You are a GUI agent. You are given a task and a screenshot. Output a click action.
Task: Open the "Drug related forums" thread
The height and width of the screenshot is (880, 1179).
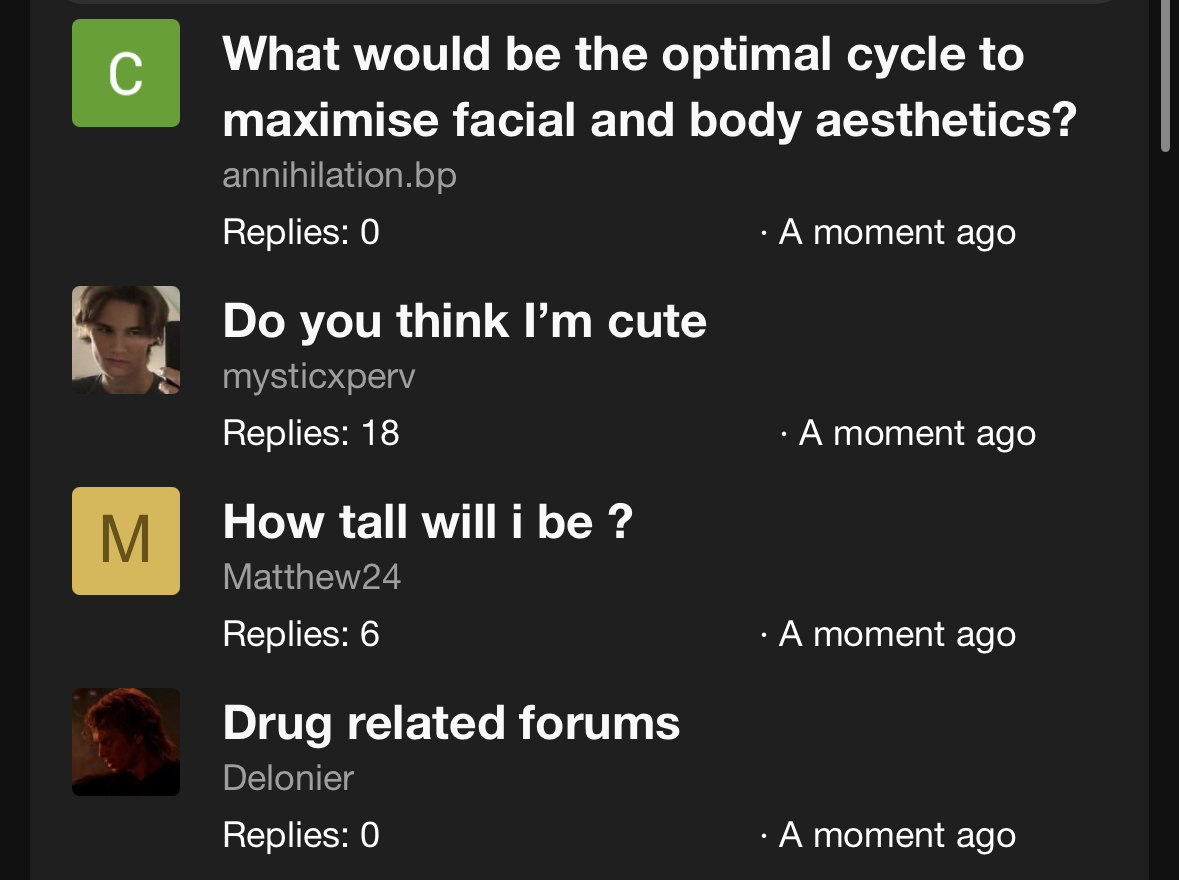pyautogui.click(x=451, y=722)
